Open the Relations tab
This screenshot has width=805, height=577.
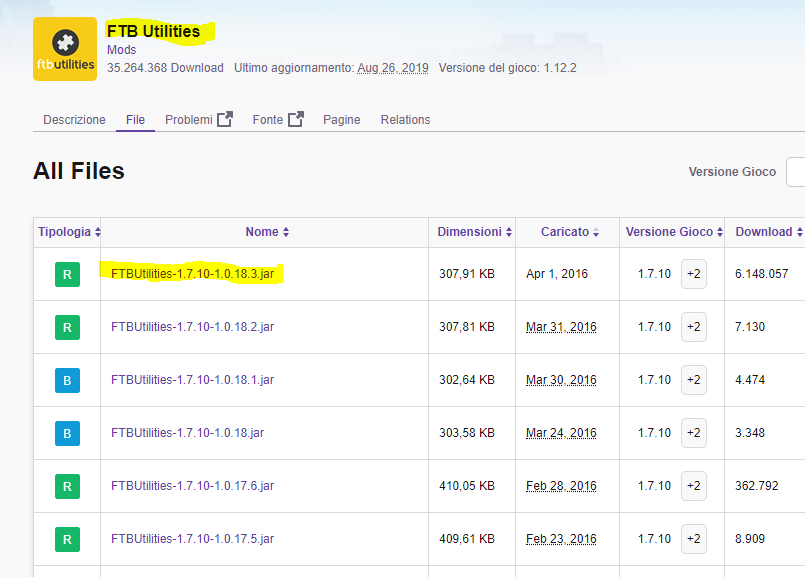(405, 120)
